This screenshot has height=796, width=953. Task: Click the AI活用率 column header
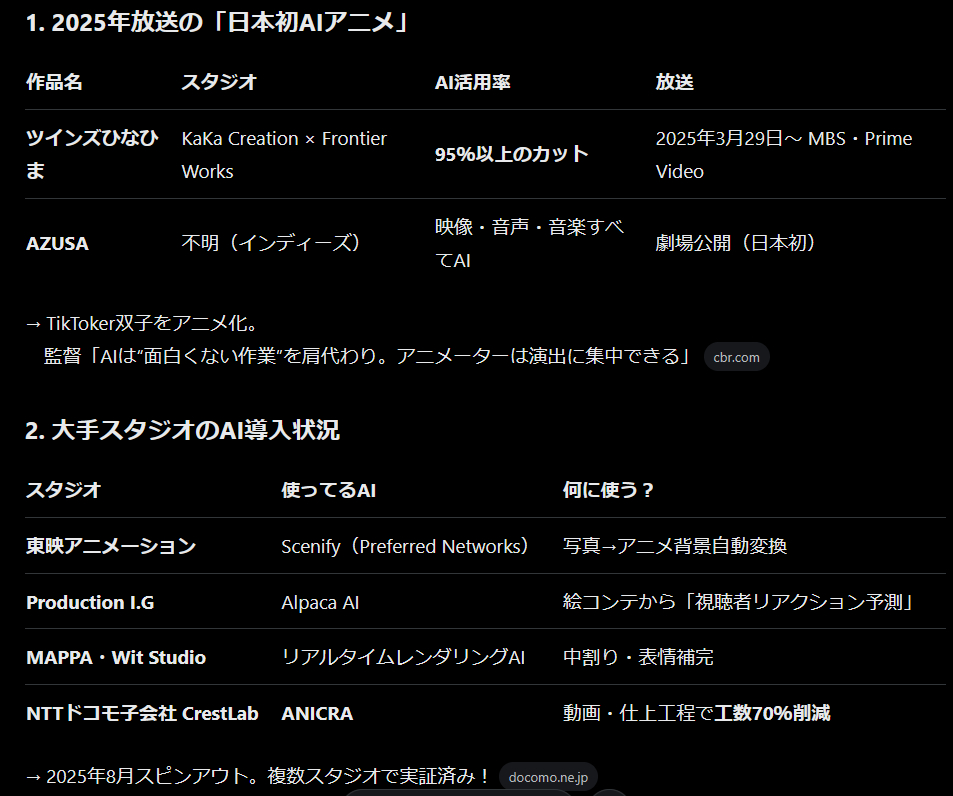(472, 82)
